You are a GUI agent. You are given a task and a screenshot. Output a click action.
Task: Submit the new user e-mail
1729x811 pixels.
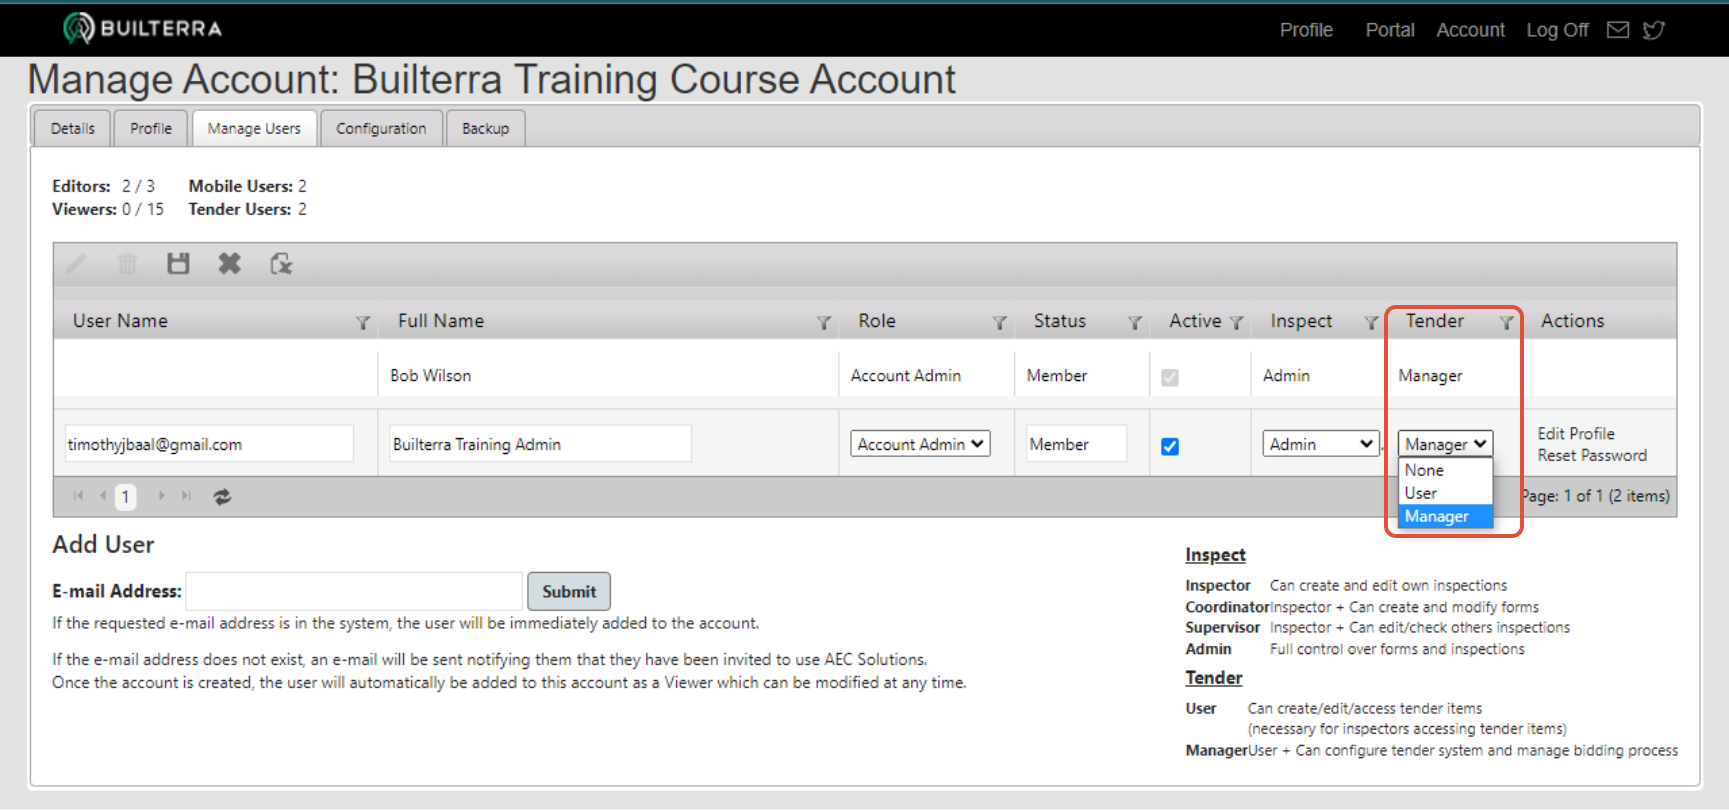point(569,591)
